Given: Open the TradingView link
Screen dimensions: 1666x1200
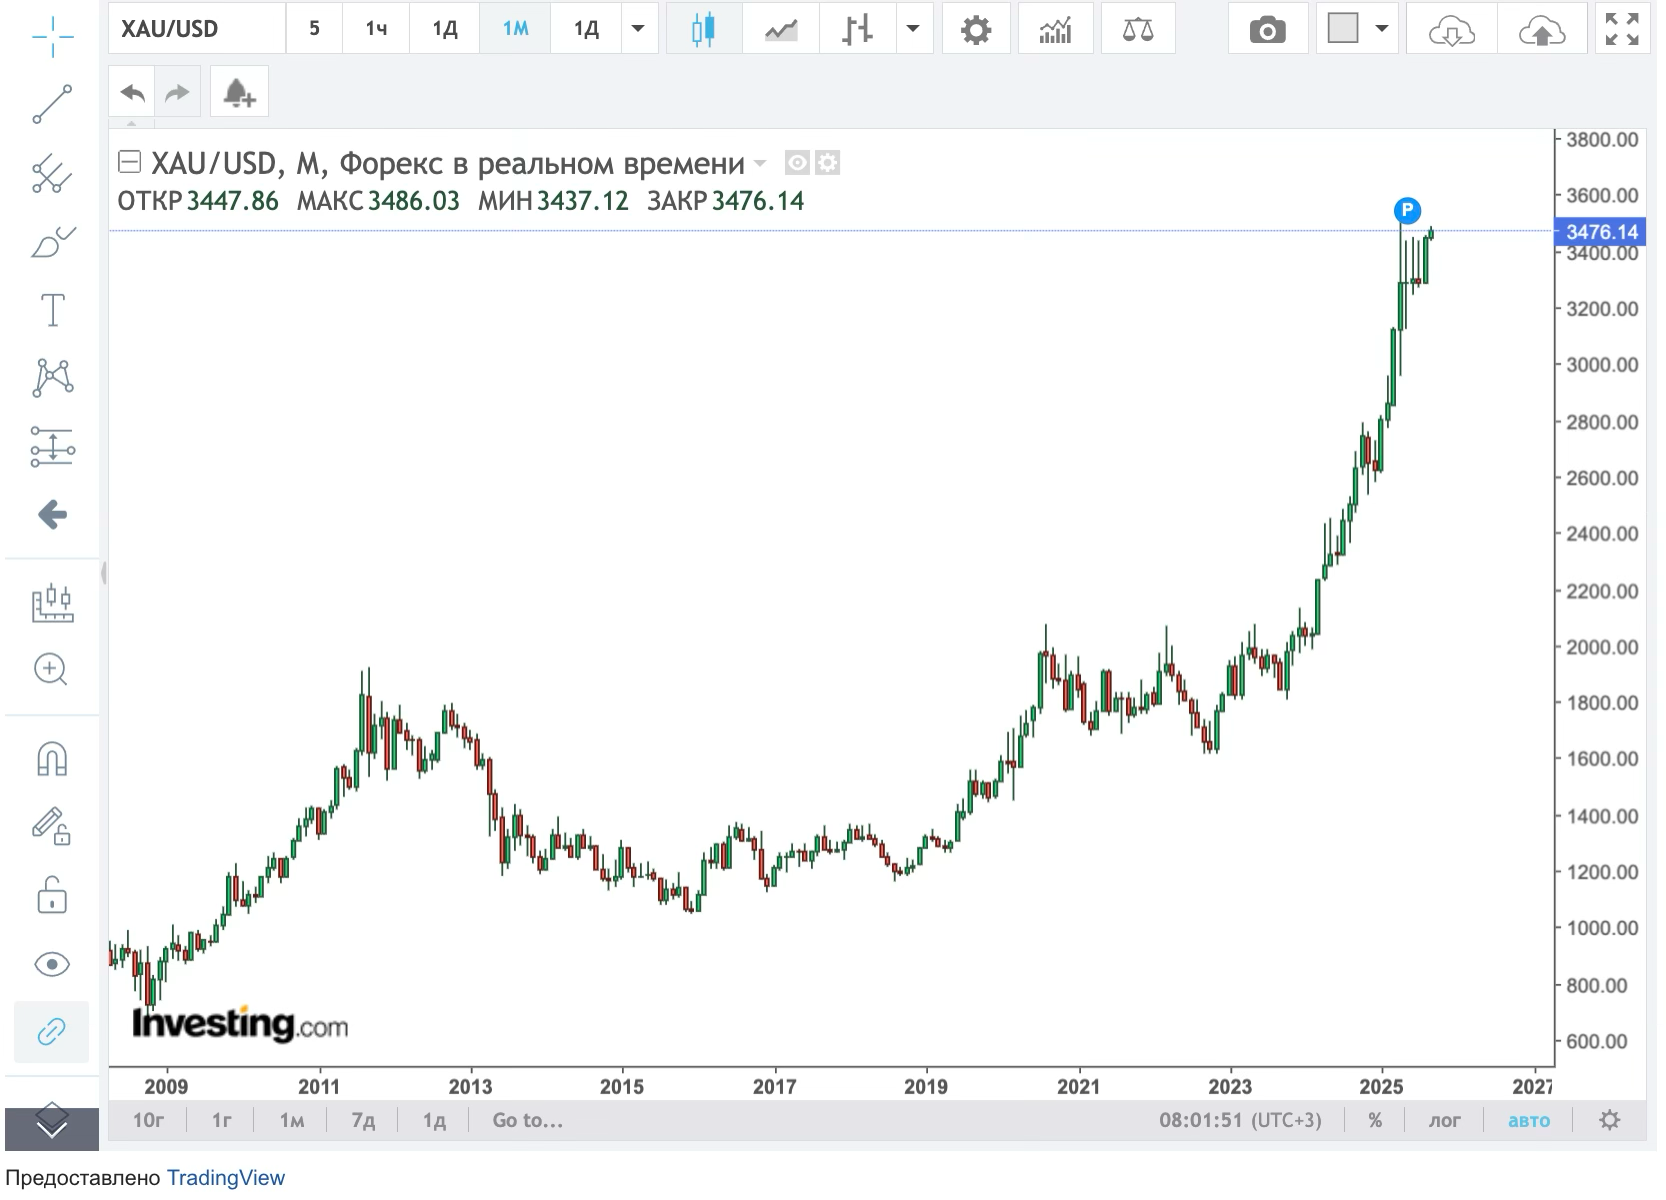Looking at the screenshot, I should point(225,1178).
